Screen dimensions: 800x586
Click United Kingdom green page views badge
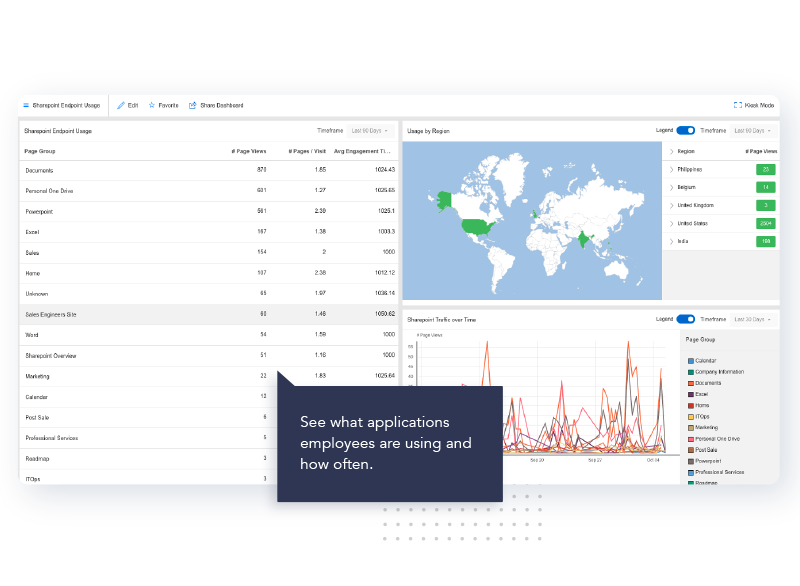765,206
